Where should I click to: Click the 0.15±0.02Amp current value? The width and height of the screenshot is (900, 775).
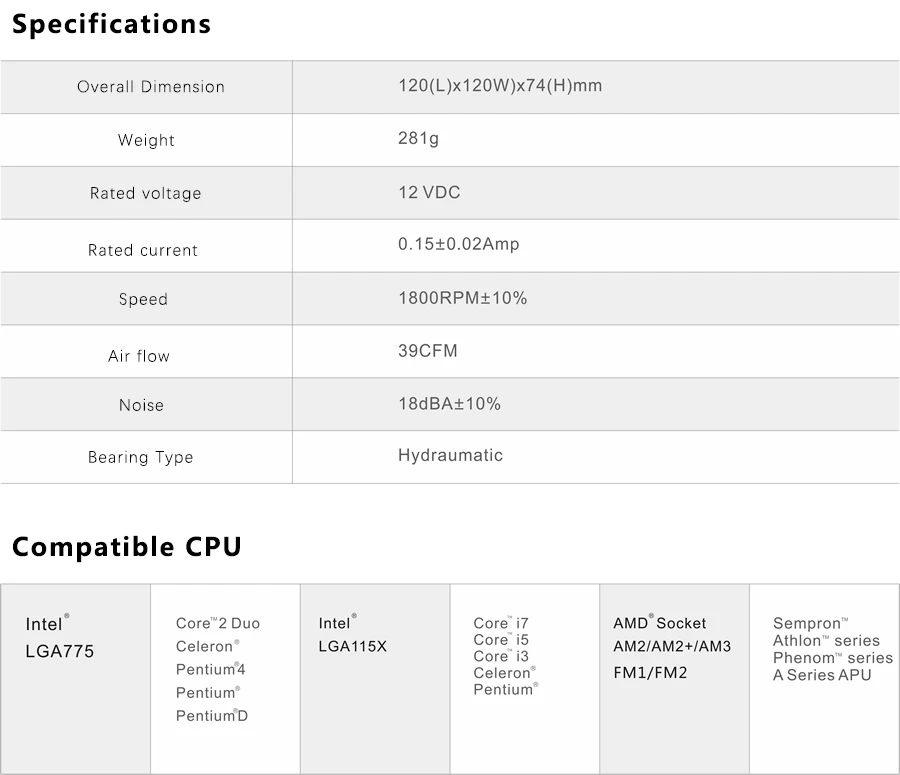458,244
